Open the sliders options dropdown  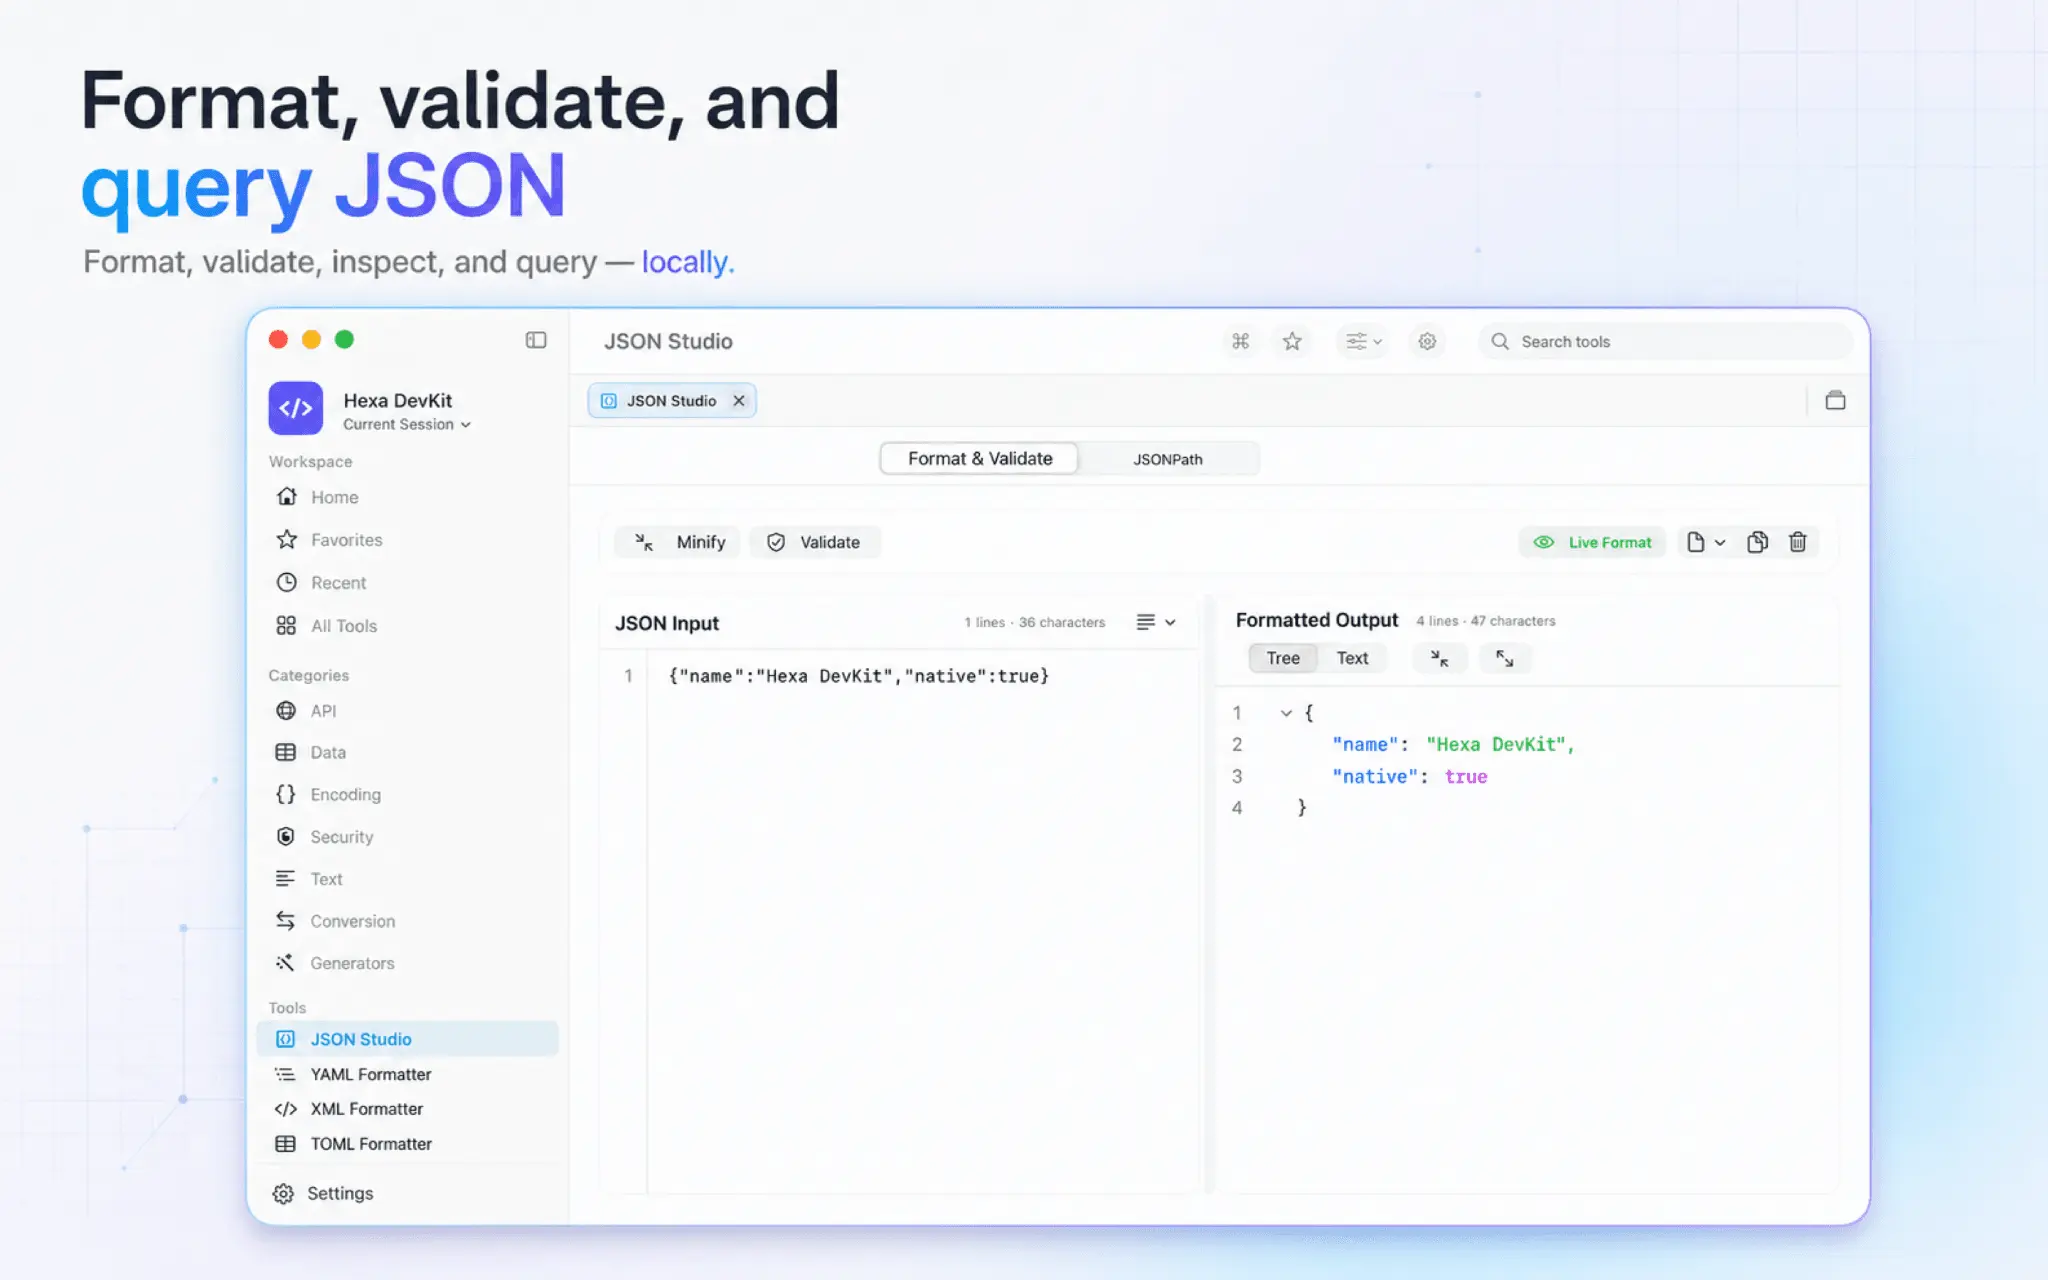1362,342
